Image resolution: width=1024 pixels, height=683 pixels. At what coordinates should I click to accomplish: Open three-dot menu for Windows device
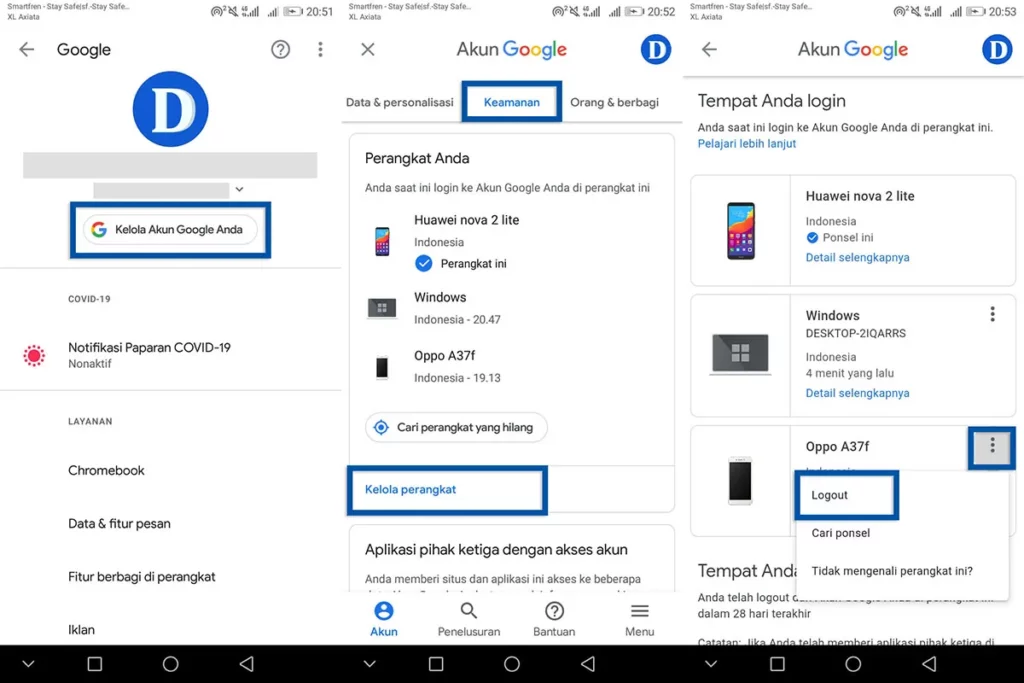992,315
